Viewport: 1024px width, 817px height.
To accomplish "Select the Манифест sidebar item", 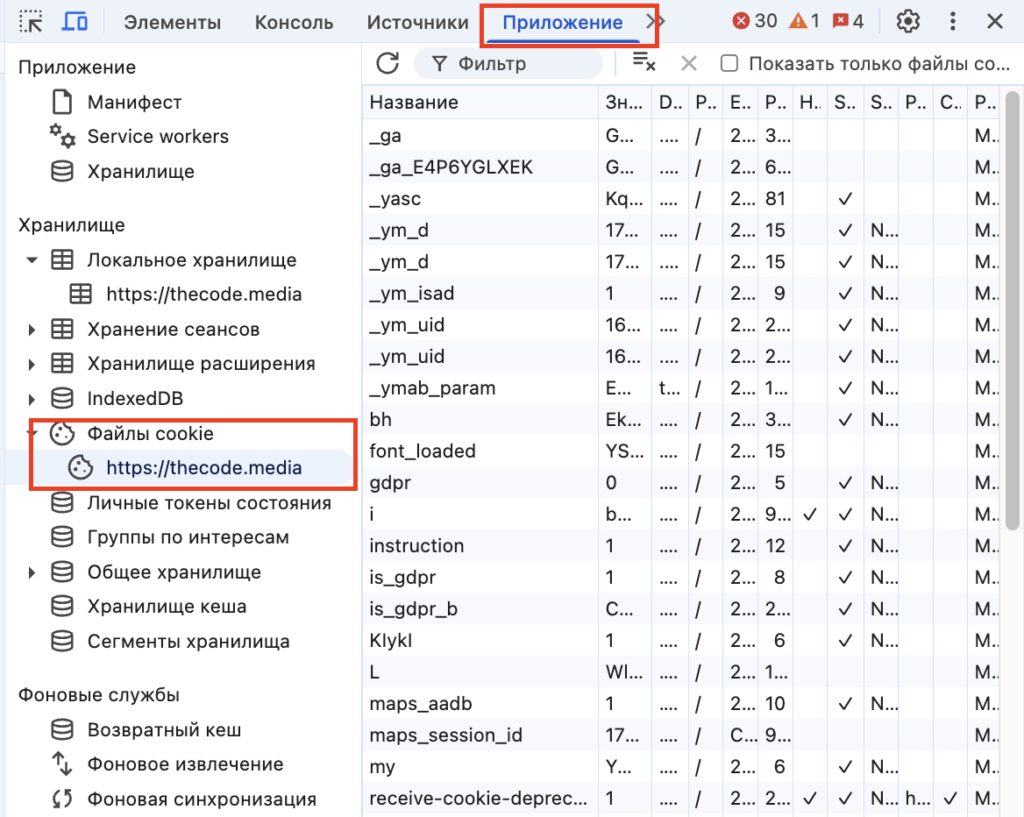I will tap(134, 102).
